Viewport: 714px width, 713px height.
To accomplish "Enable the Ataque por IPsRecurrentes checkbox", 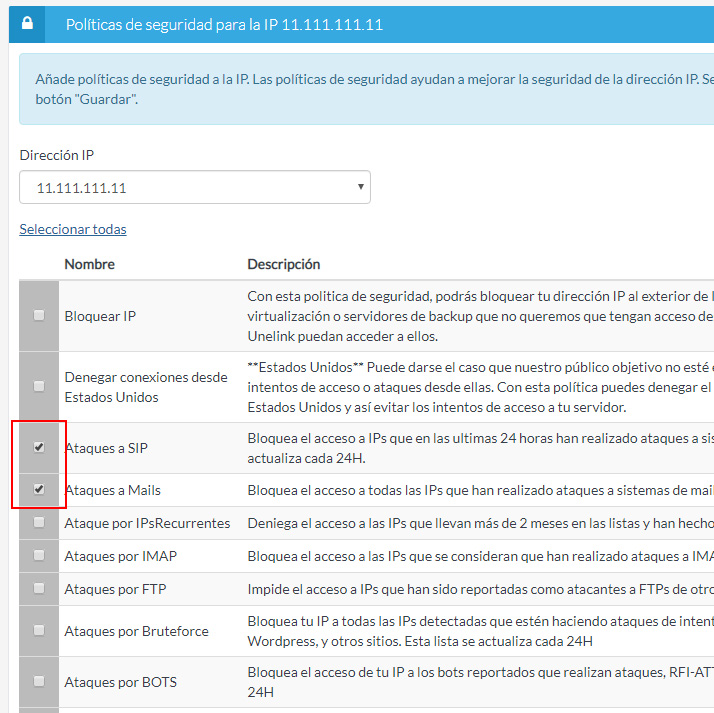I will (x=39, y=522).
